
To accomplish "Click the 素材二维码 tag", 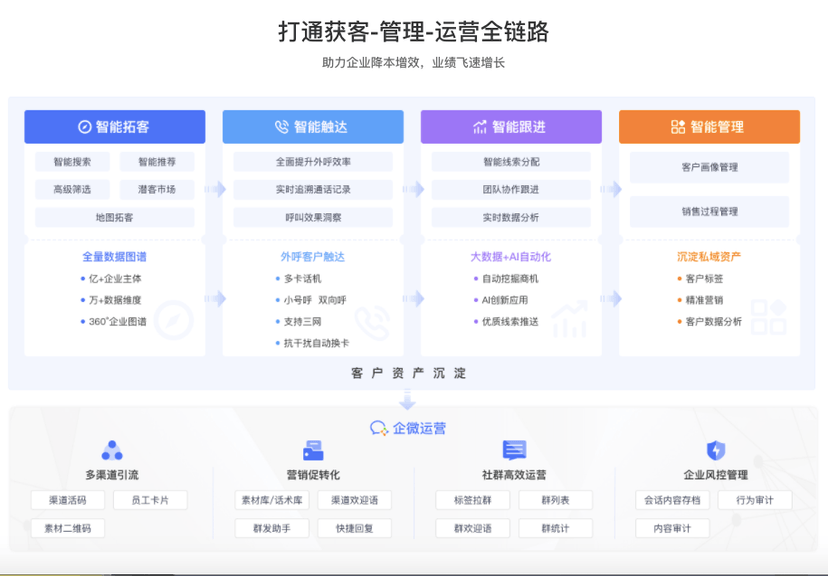I will click(68, 528).
